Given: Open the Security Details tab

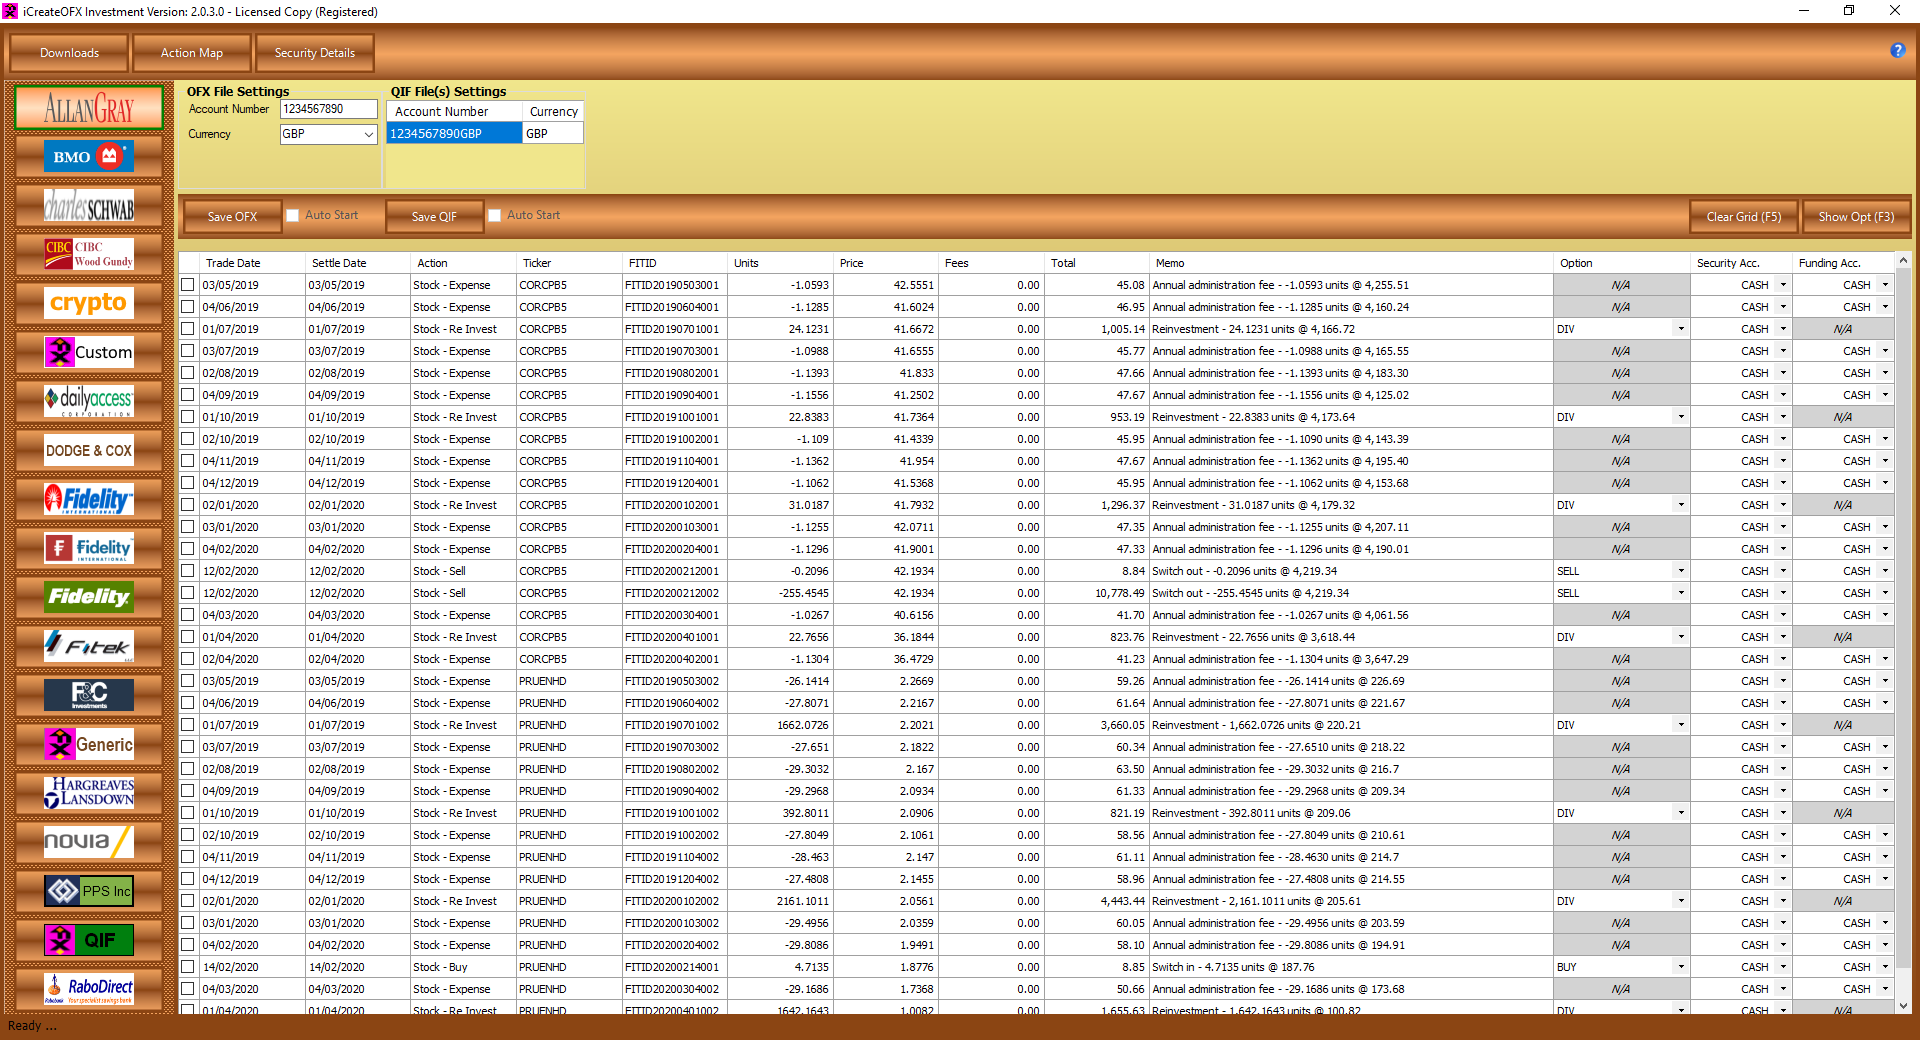Looking at the screenshot, I should click(314, 52).
